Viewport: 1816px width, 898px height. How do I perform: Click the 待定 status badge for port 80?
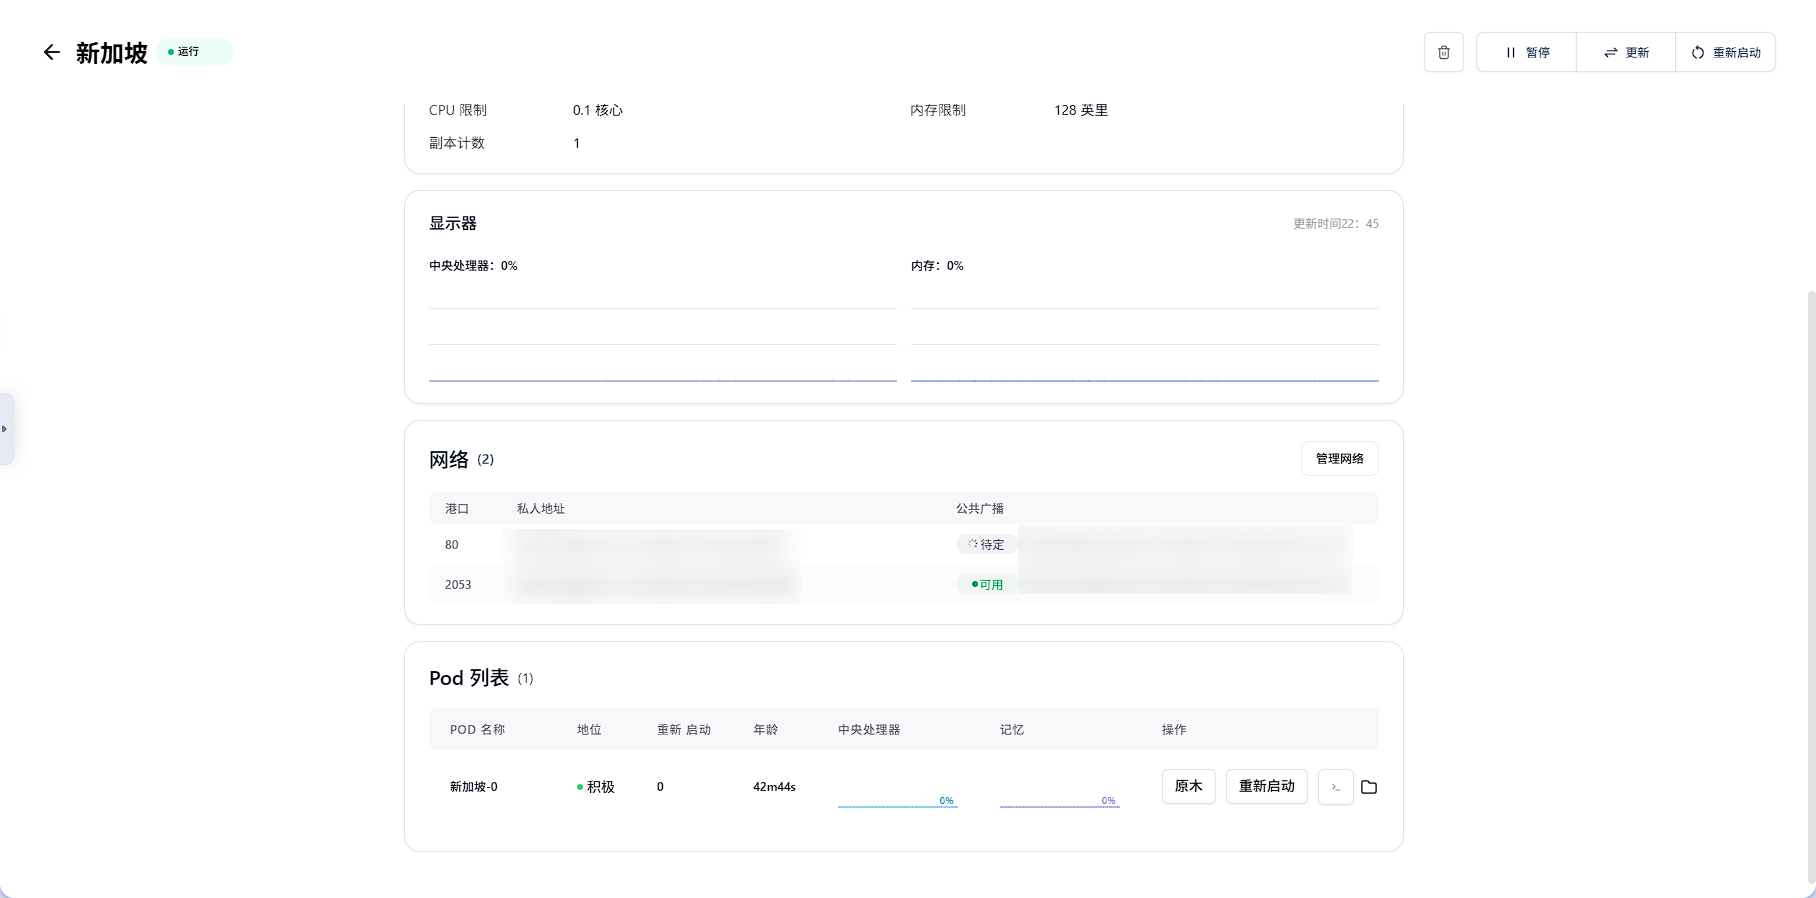986,545
